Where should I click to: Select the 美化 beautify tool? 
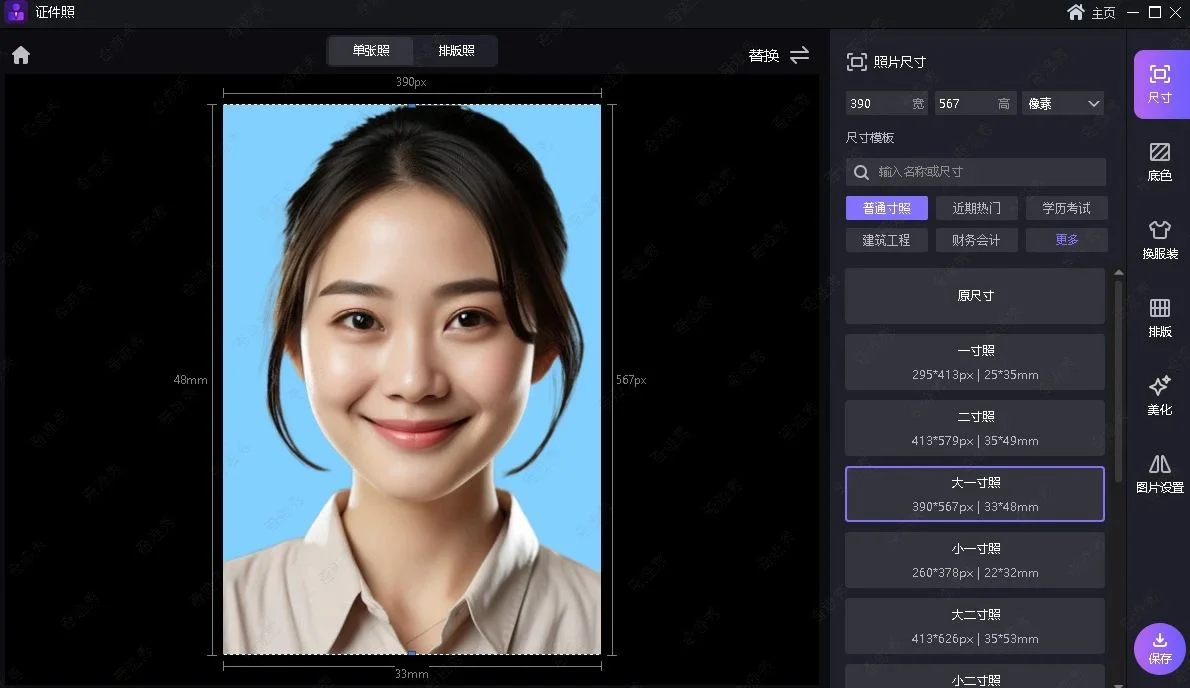click(x=1159, y=395)
